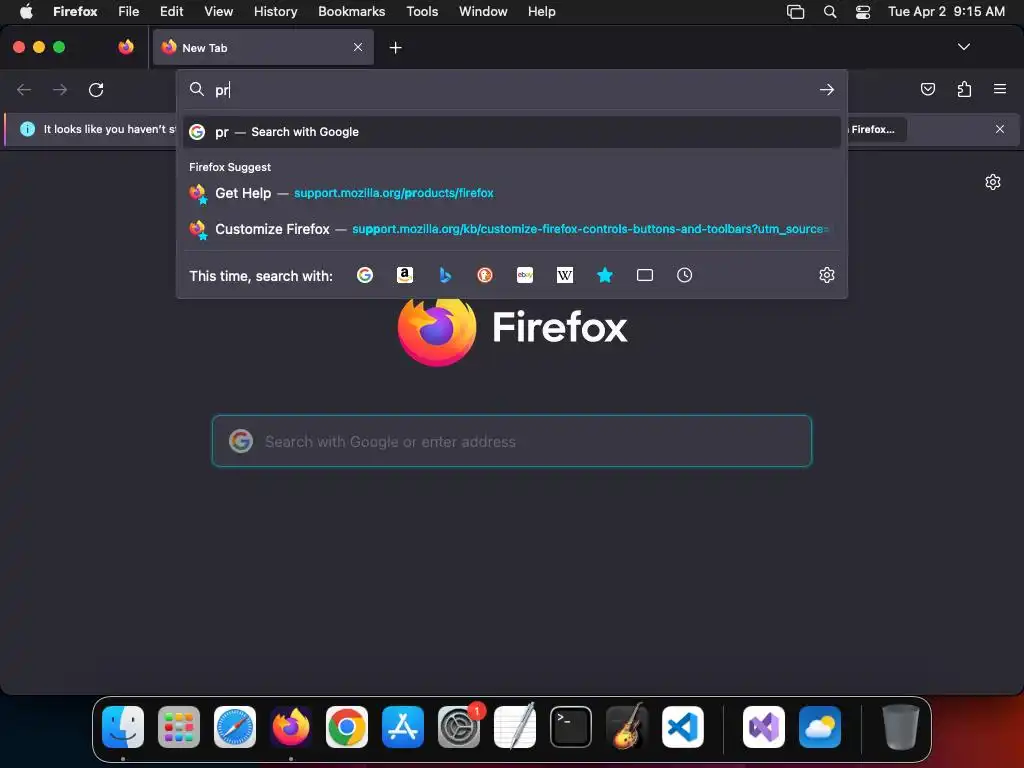Focus the page's Search with Google box

512,441
